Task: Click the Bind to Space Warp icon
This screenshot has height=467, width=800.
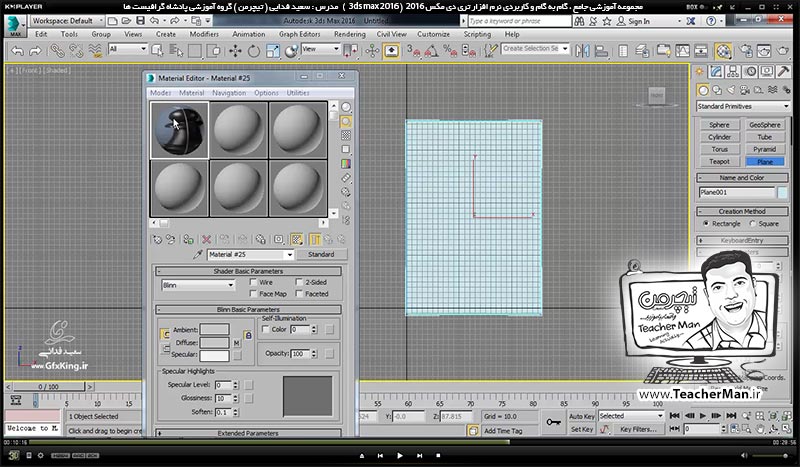Action: click(x=95, y=51)
